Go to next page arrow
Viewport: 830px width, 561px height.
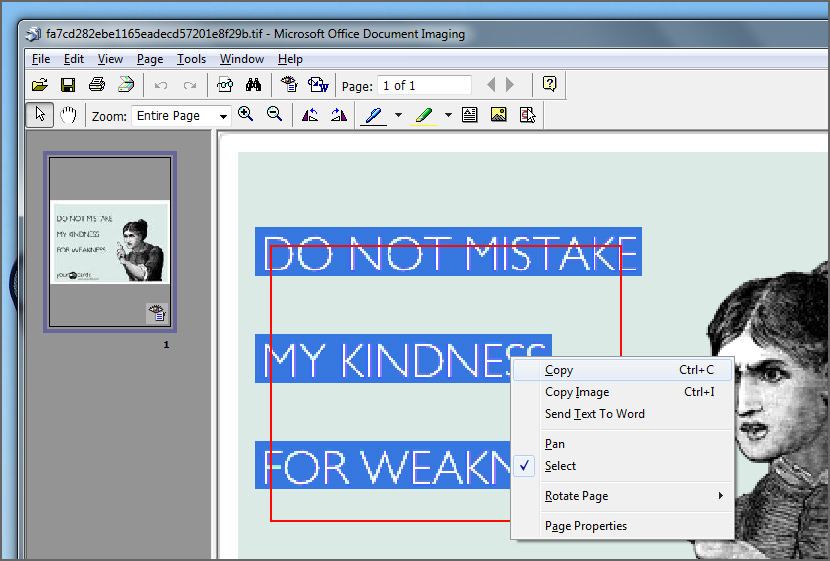click(x=510, y=85)
